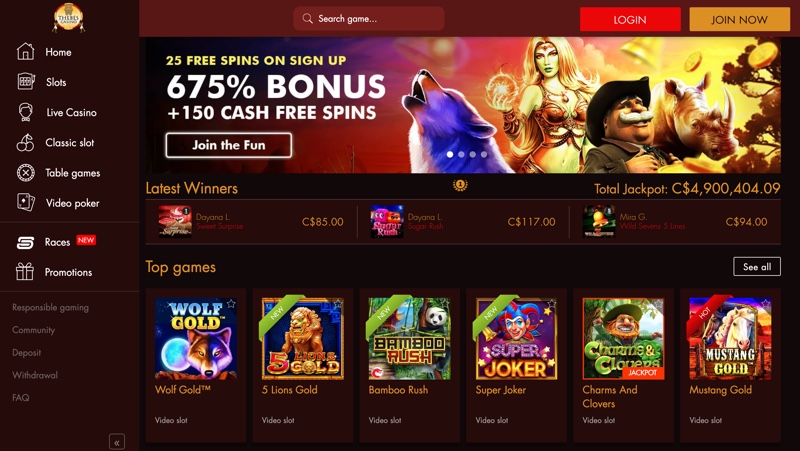Image resolution: width=800 pixels, height=451 pixels.
Task: Open Live Casino dealer icon
Action: coord(26,112)
